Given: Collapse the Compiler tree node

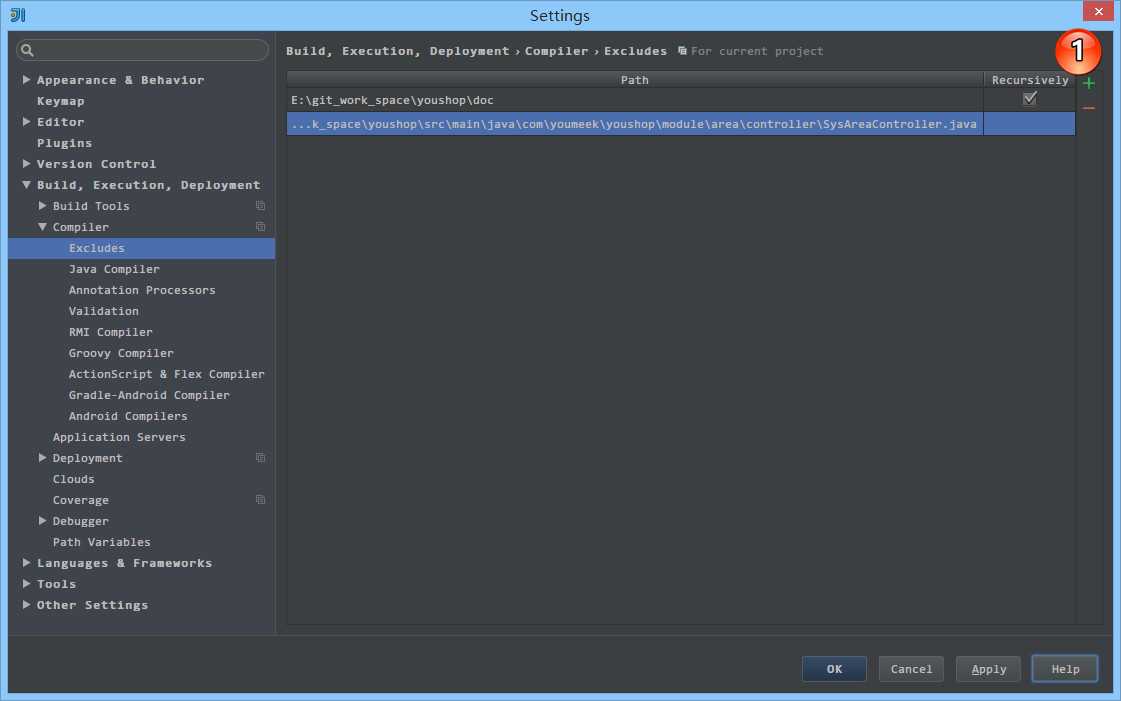Looking at the screenshot, I should tap(42, 227).
